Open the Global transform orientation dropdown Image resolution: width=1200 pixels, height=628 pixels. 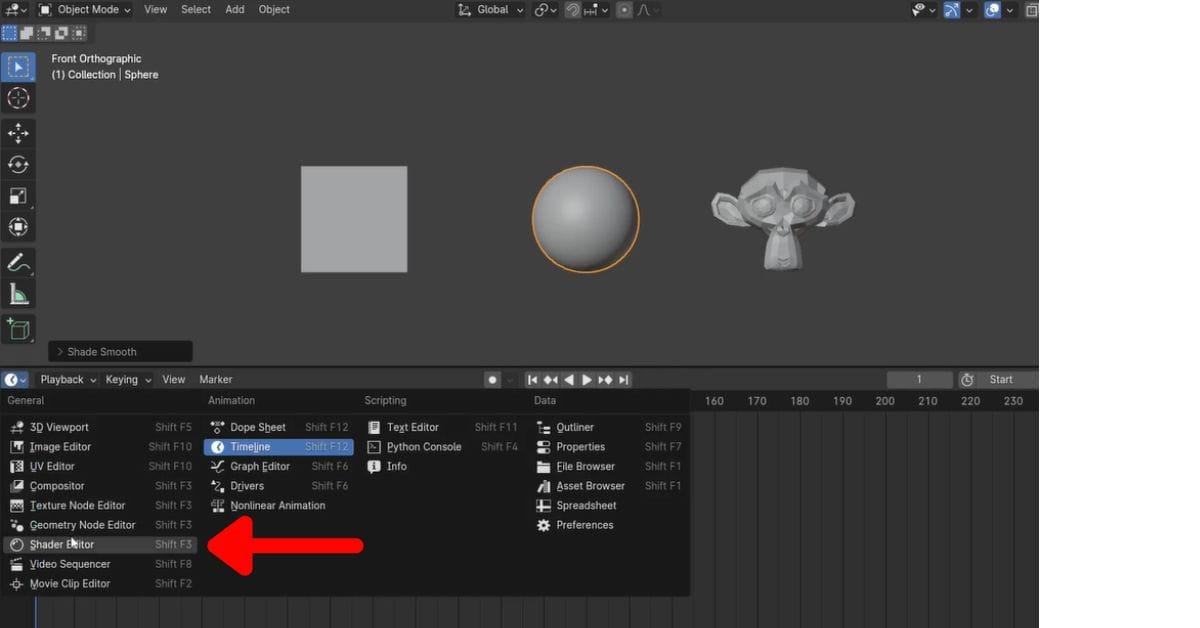point(489,9)
